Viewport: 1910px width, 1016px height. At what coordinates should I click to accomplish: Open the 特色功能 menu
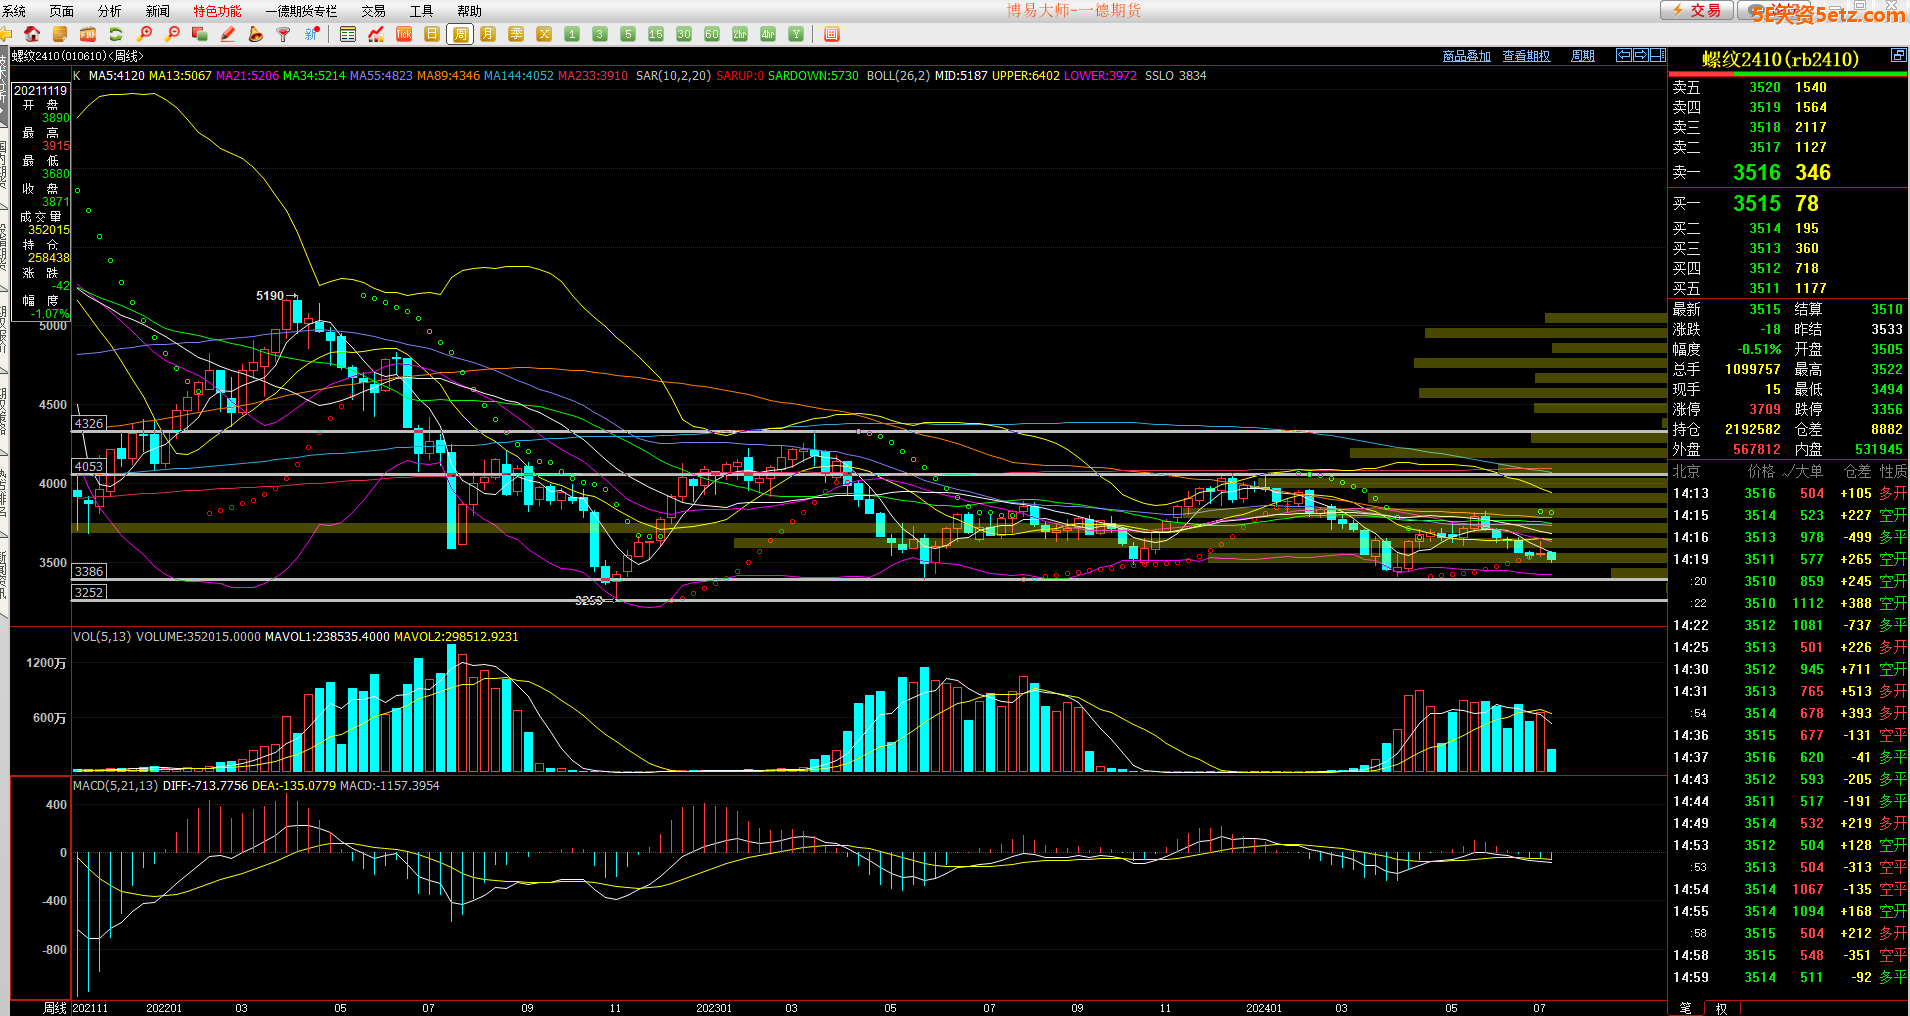point(217,11)
